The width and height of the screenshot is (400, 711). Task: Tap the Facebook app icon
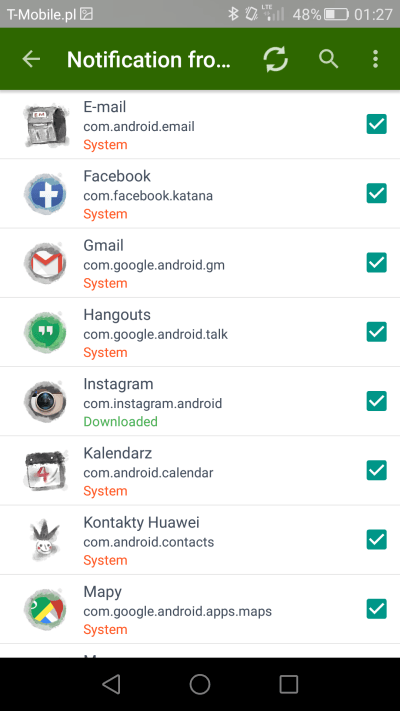click(45, 194)
